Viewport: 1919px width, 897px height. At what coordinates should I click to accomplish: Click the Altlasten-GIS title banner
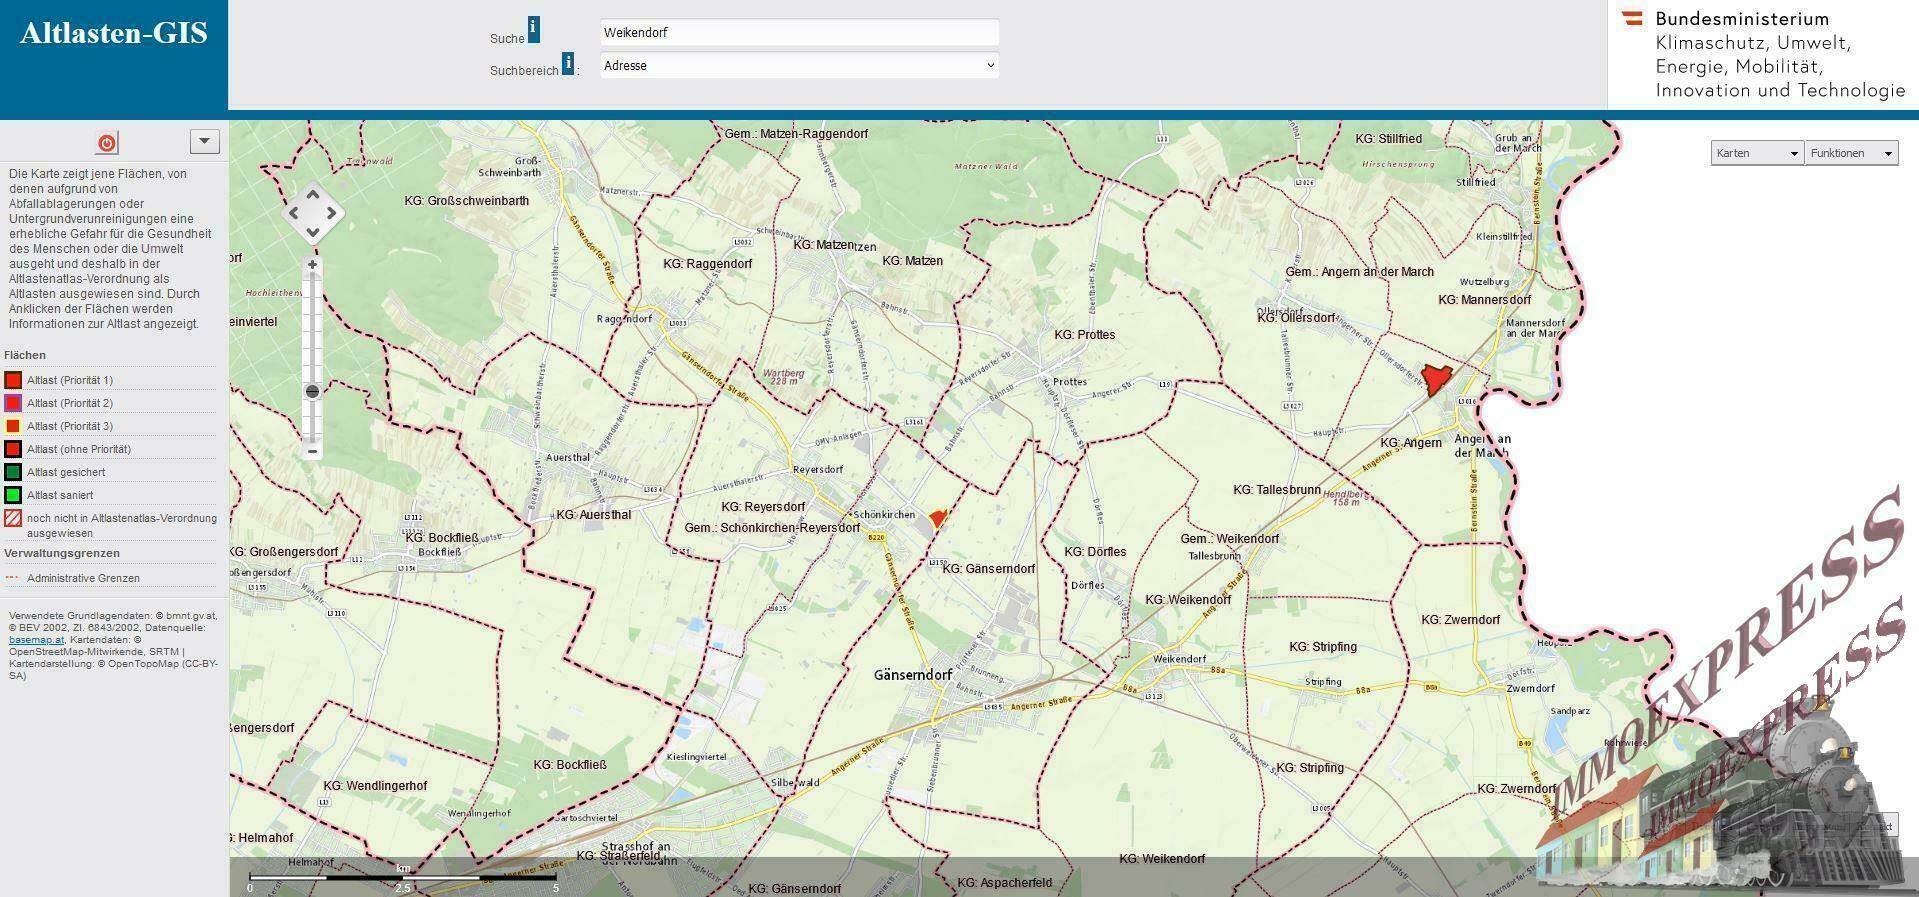tap(114, 33)
